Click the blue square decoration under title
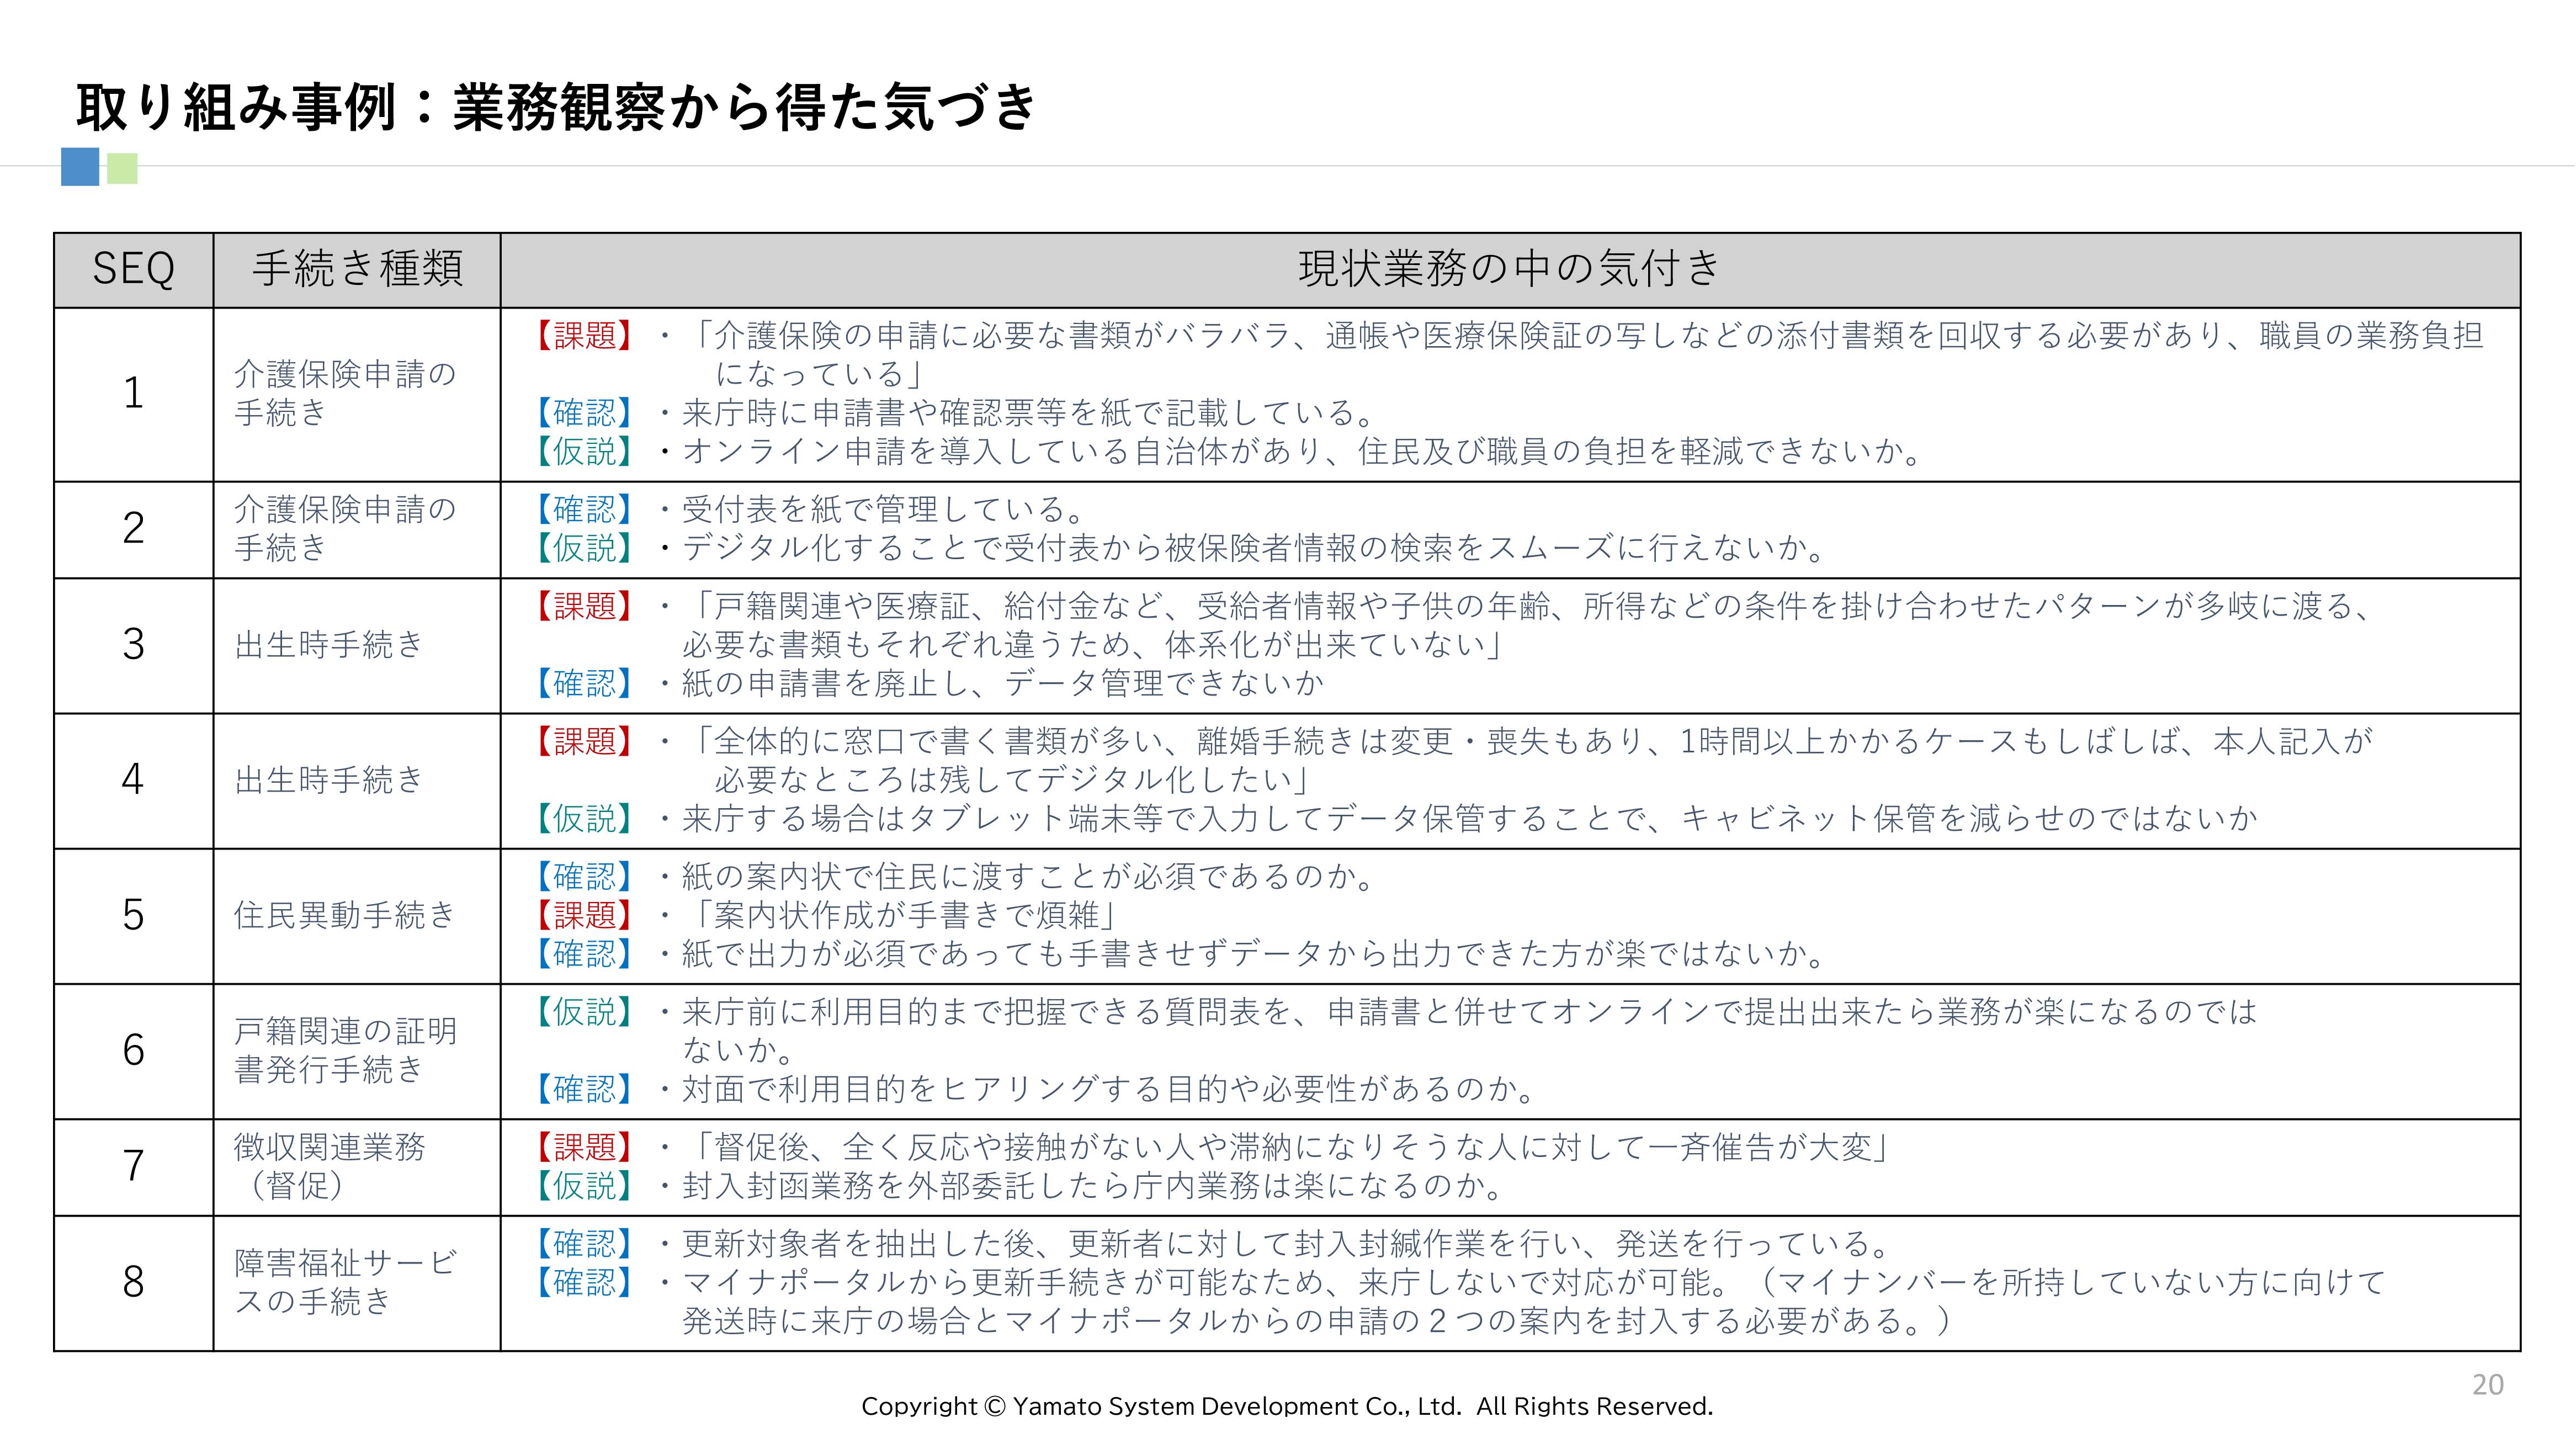Viewport: 2576px width, 1449px height. [x=80, y=166]
